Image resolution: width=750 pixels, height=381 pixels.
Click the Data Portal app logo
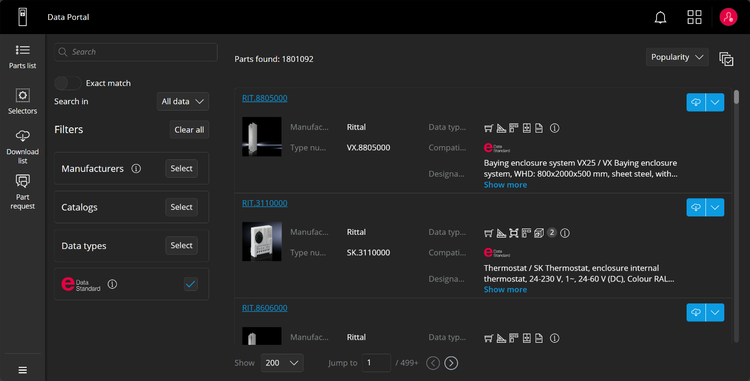(22, 17)
